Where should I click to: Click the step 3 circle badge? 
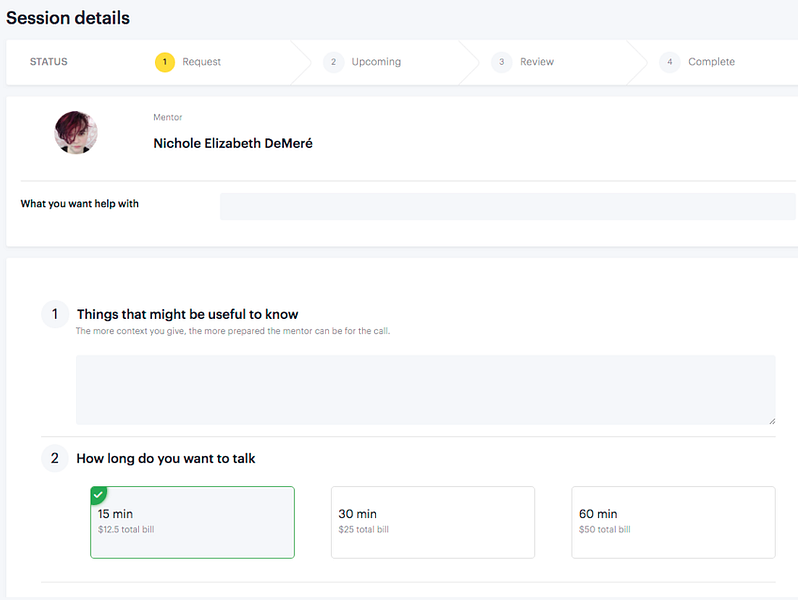(501, 62)
